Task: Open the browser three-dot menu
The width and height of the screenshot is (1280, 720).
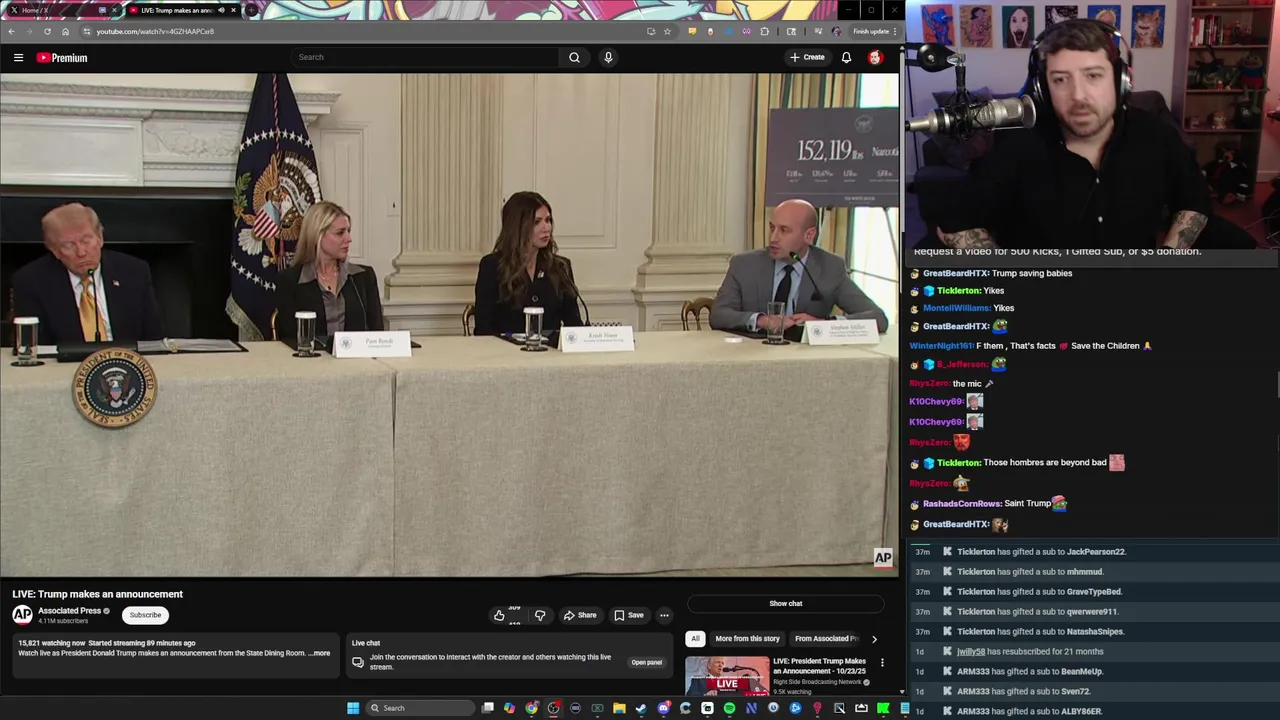Action: (894, 31)
